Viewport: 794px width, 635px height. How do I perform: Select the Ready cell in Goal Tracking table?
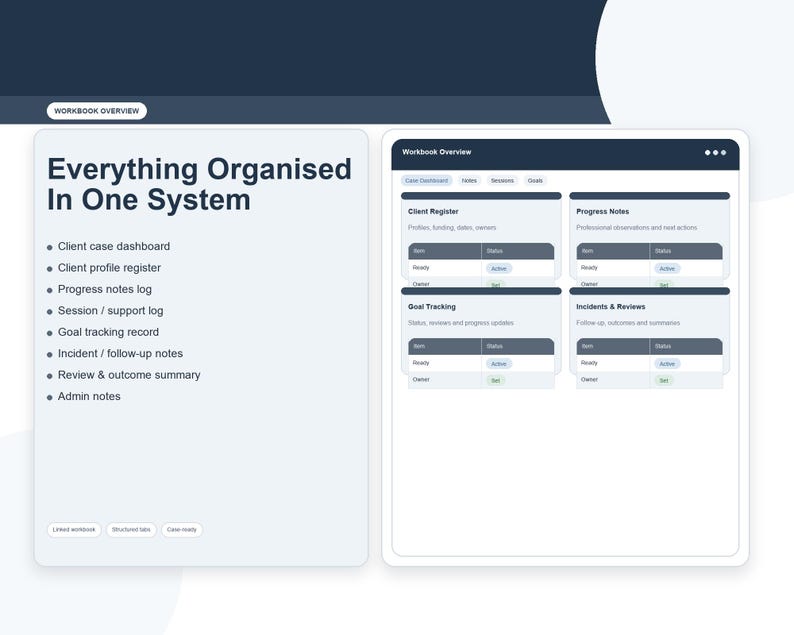pos(445,363)
